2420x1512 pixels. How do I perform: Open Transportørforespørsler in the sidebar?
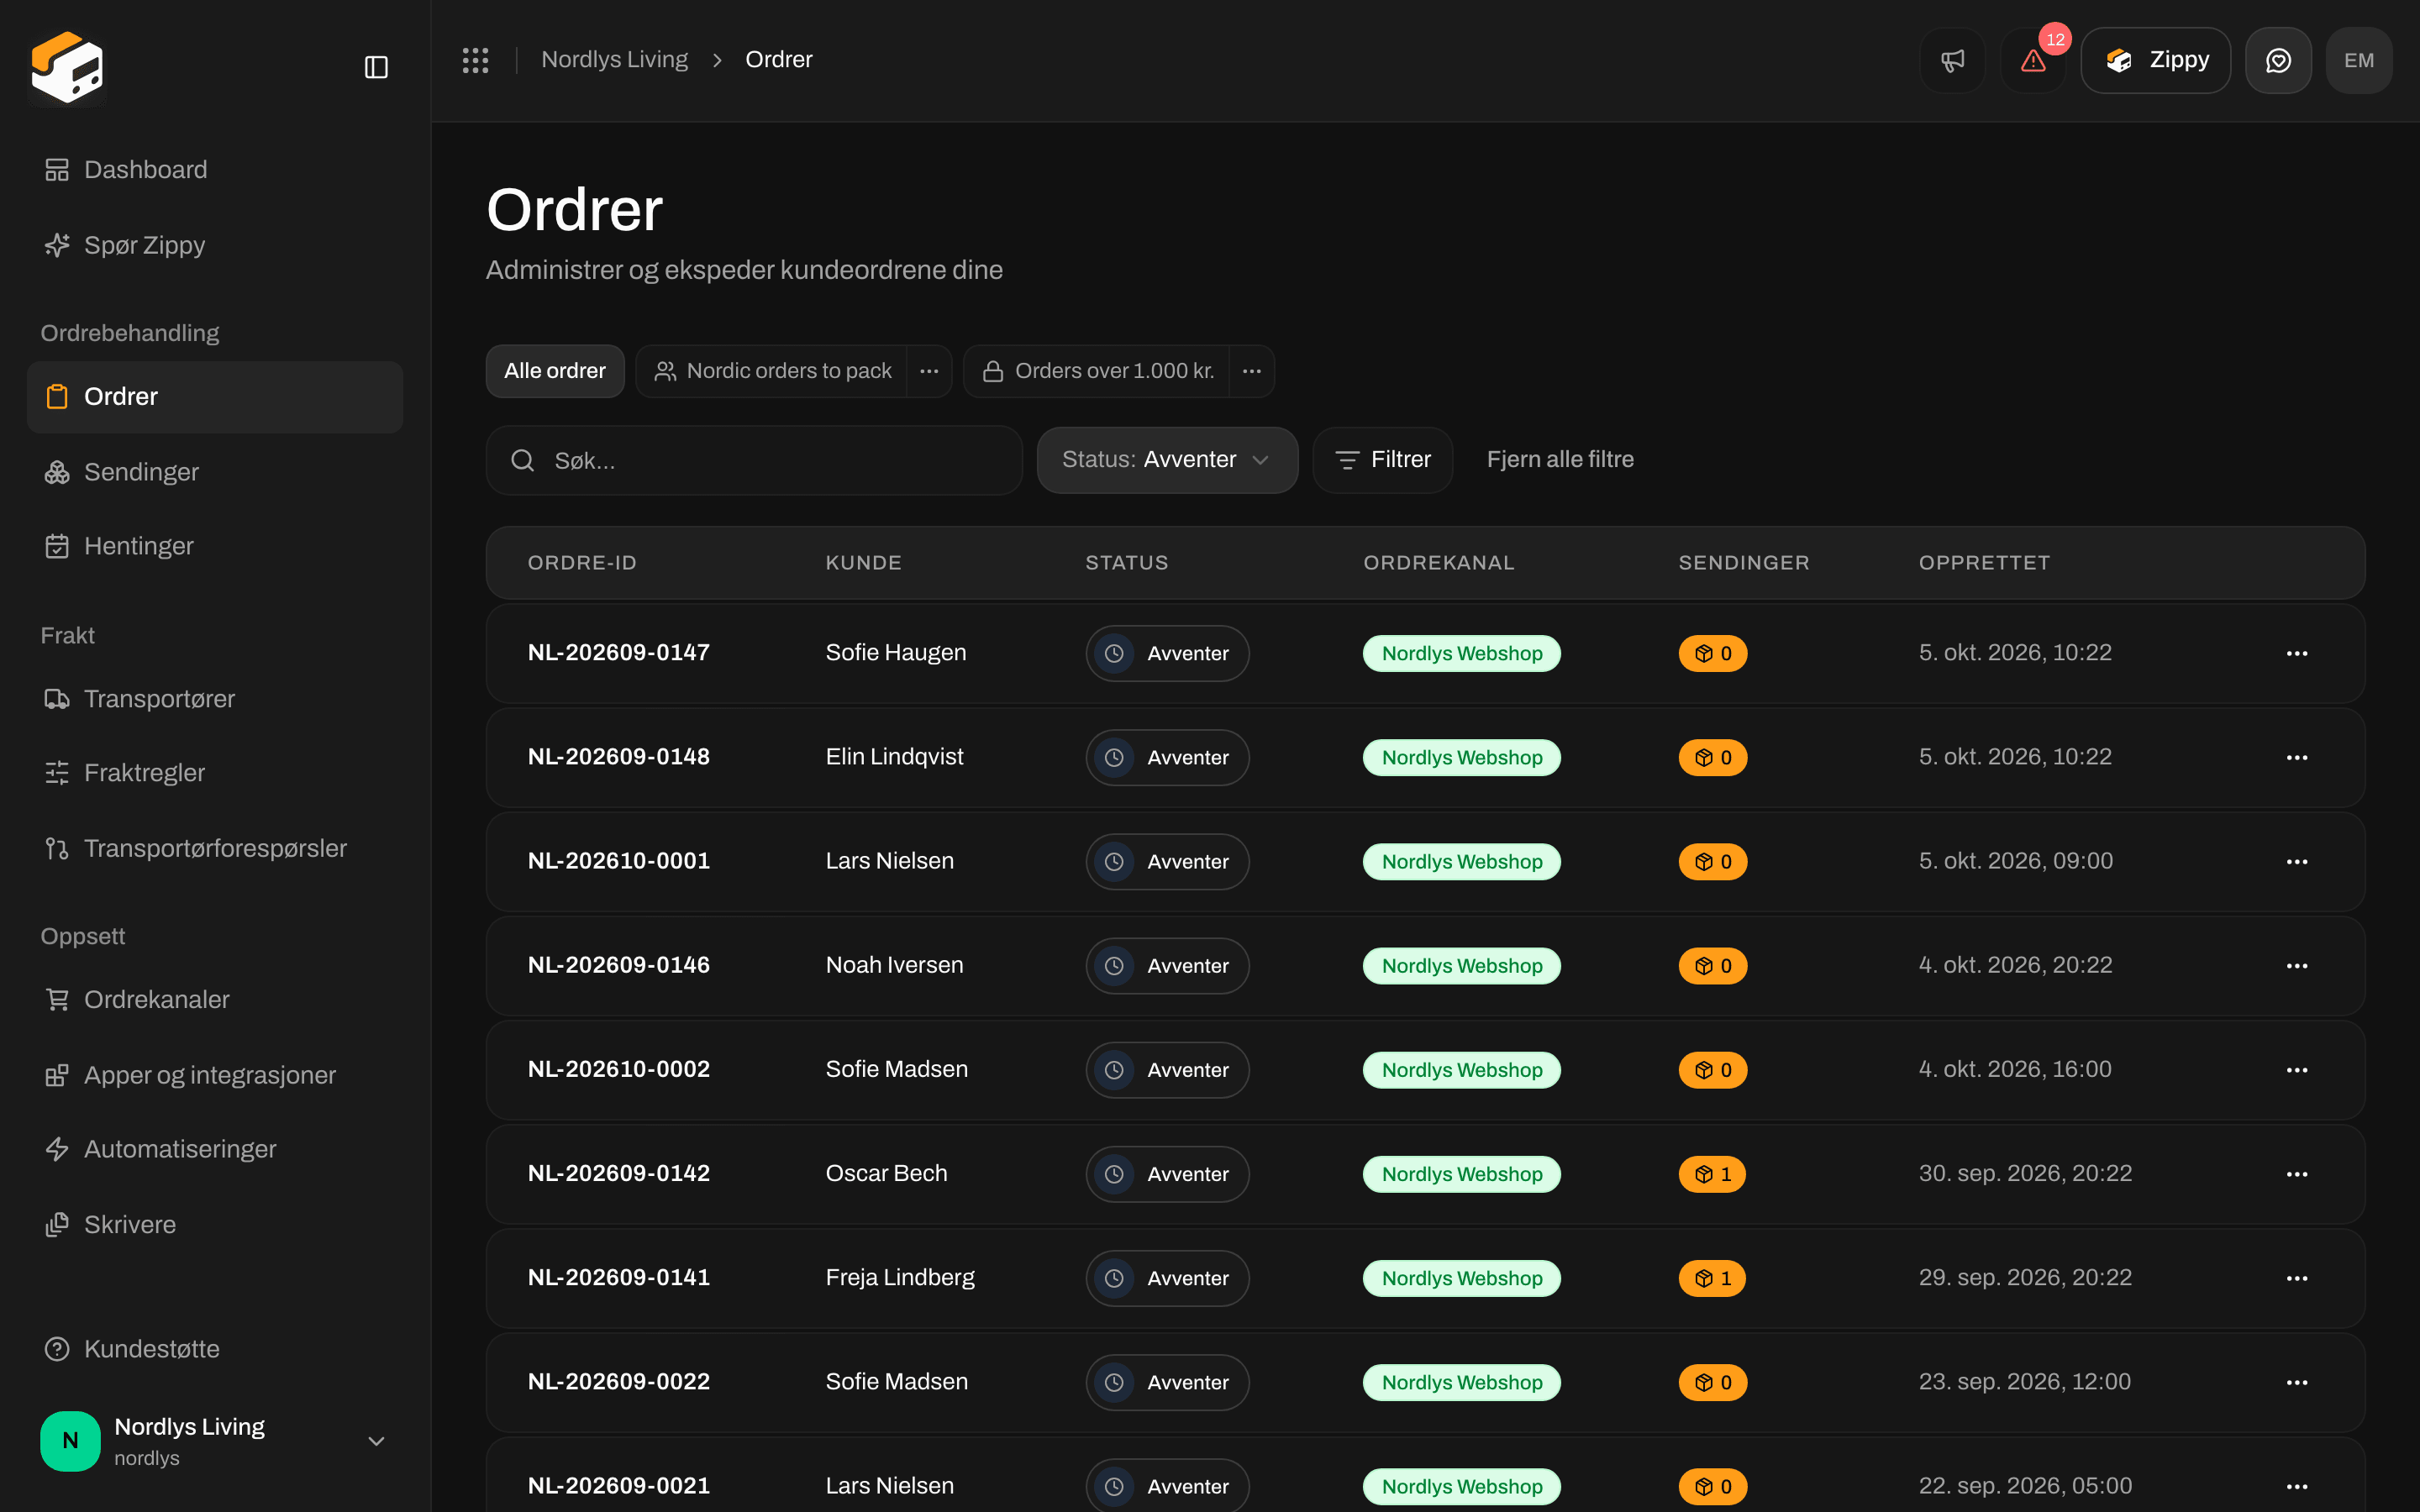(x=214, y=848)
